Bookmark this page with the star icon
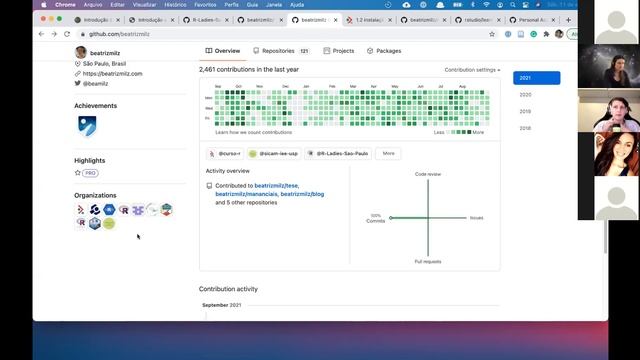The image size is (640, 360). coord(492,34)
